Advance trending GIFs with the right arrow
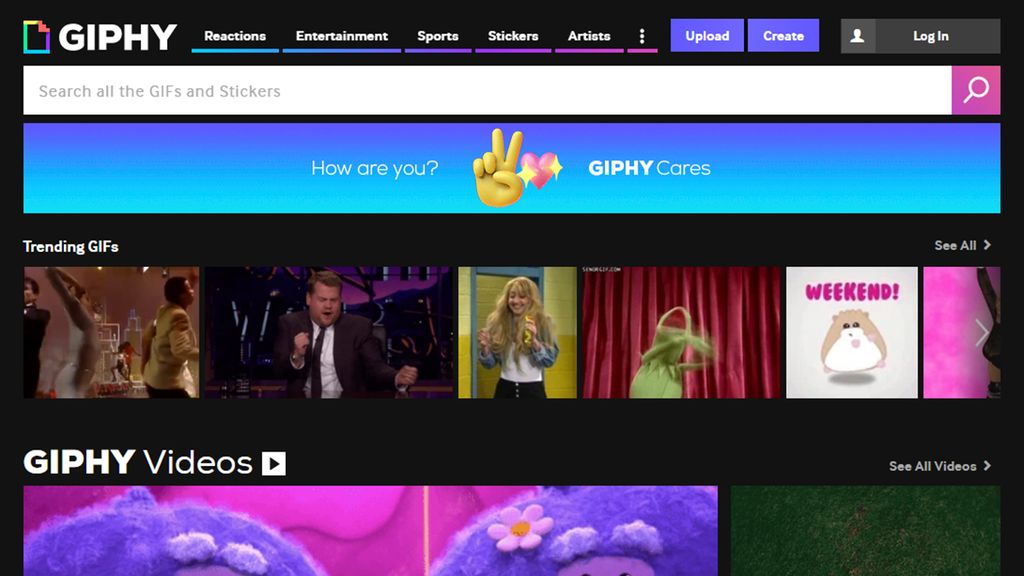 coord(981,332)
